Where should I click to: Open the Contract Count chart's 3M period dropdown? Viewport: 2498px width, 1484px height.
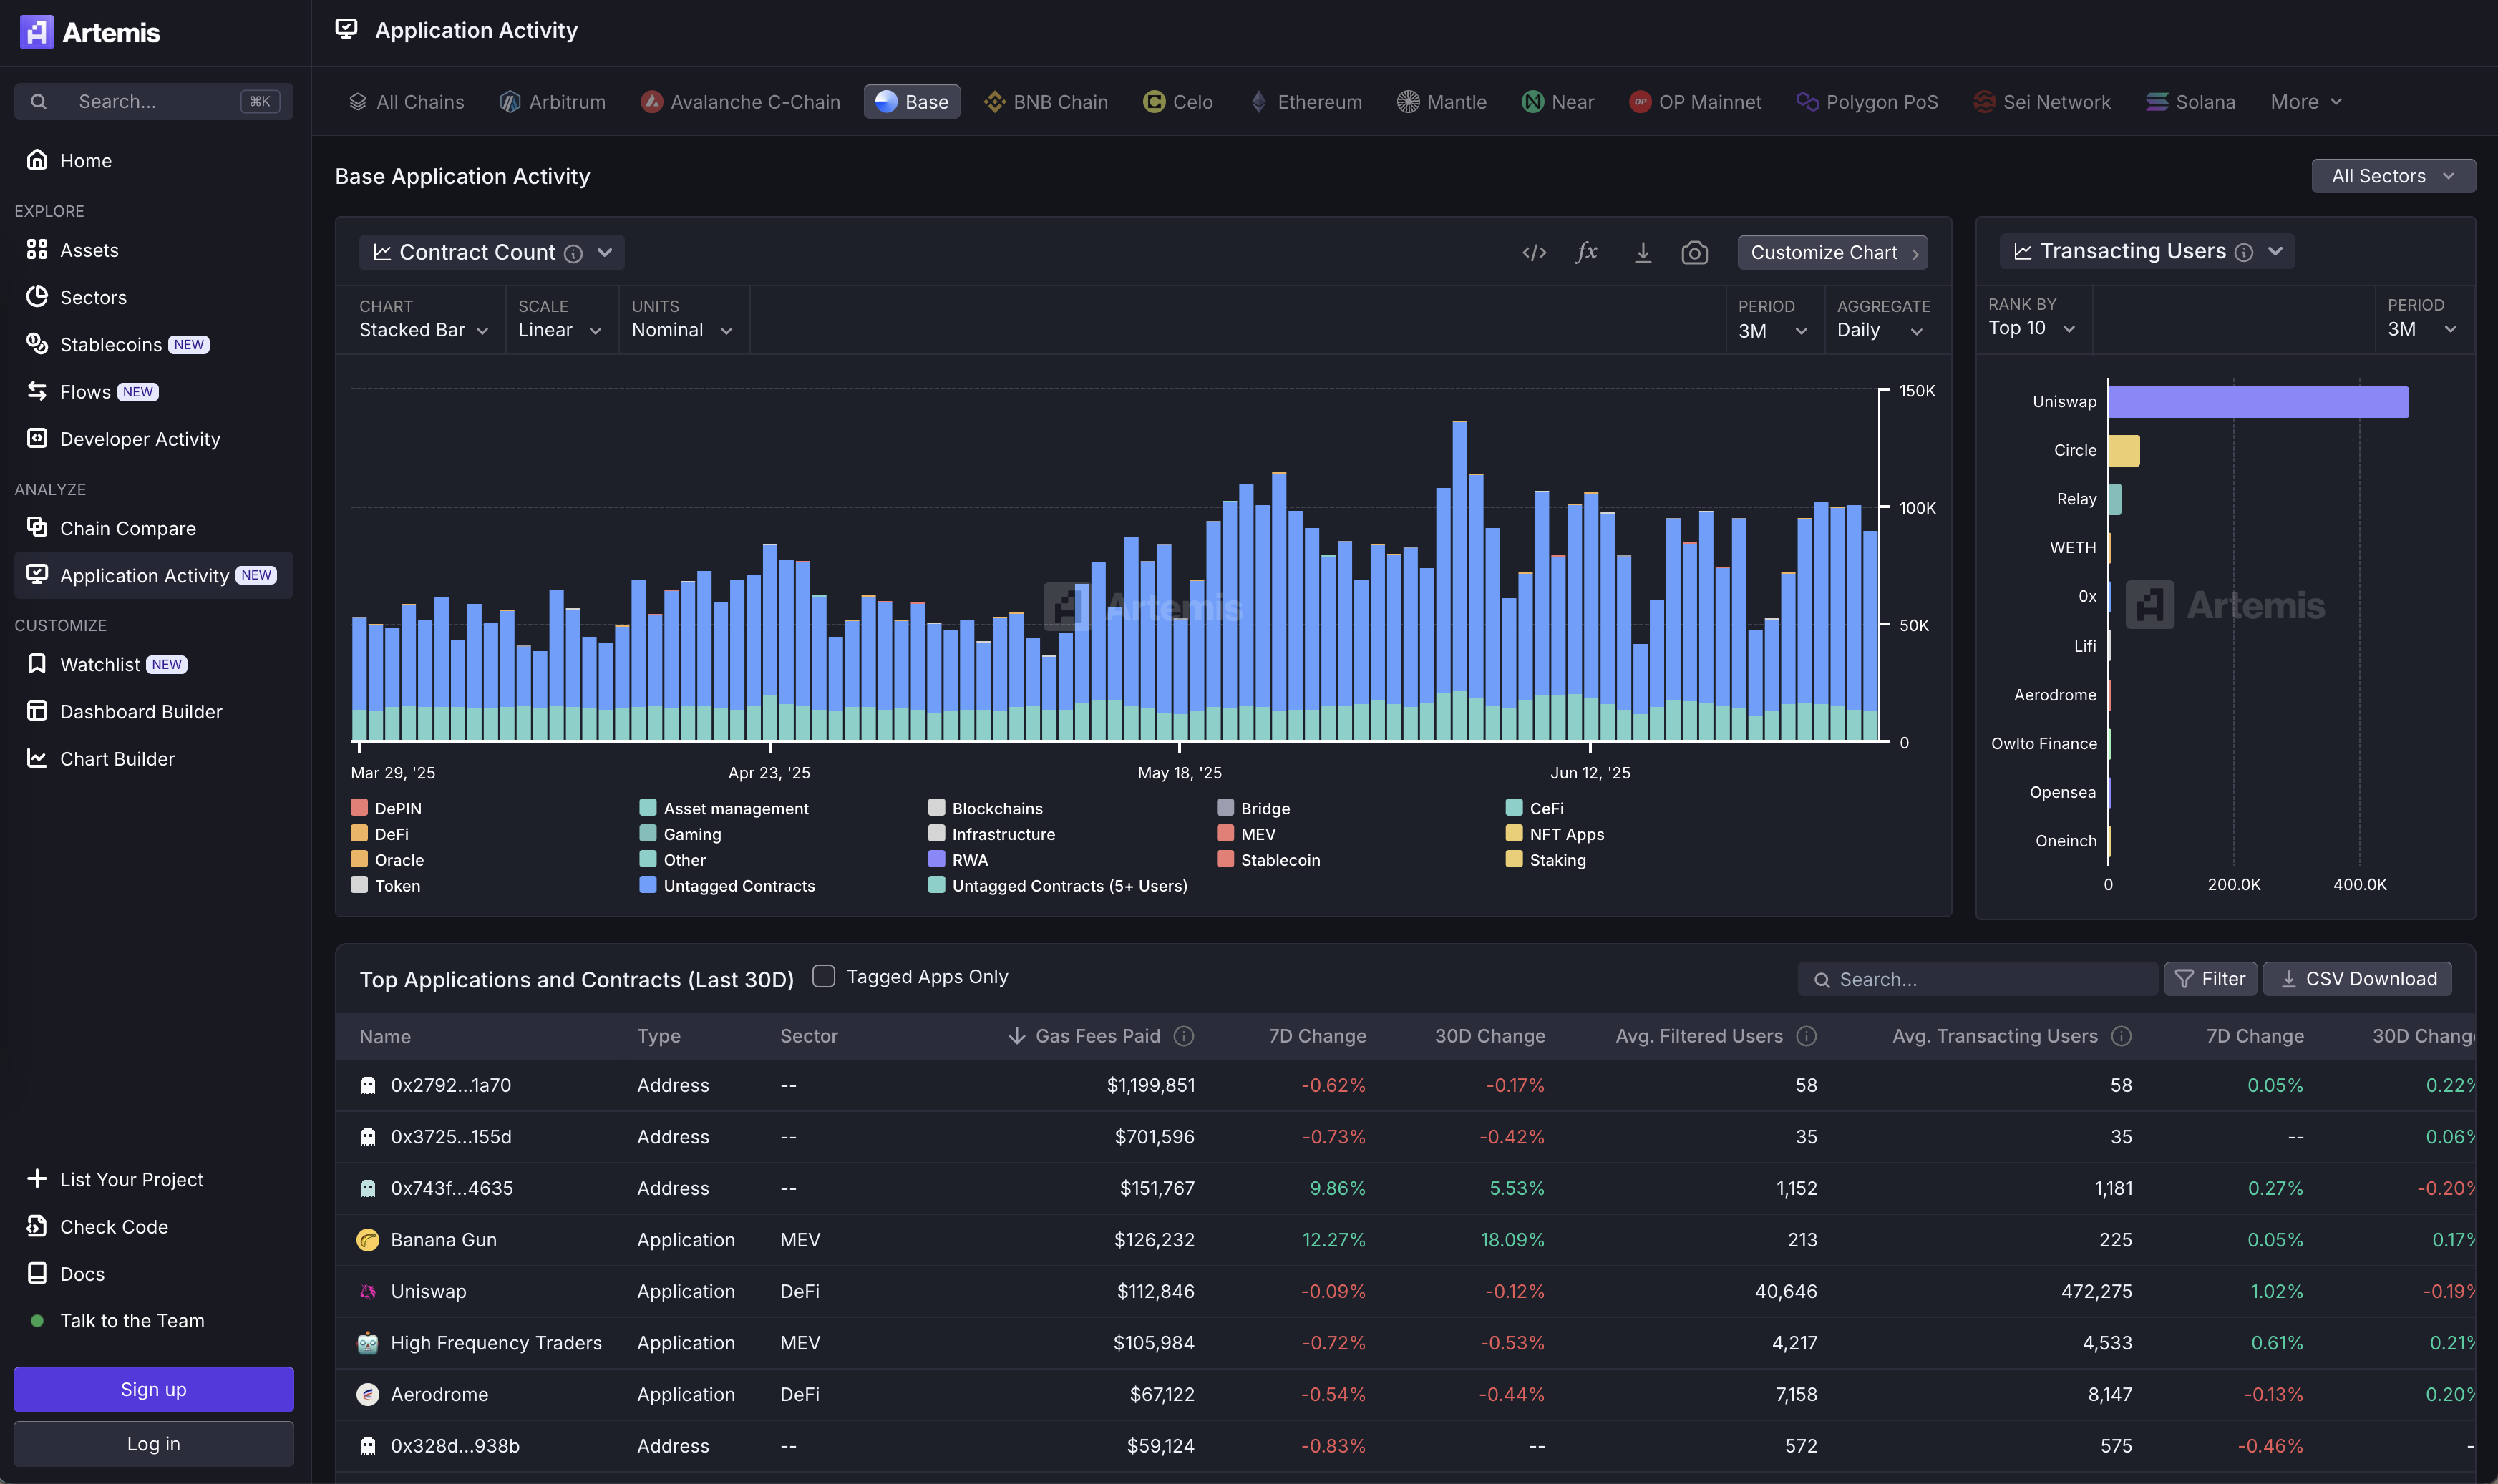1772,331
